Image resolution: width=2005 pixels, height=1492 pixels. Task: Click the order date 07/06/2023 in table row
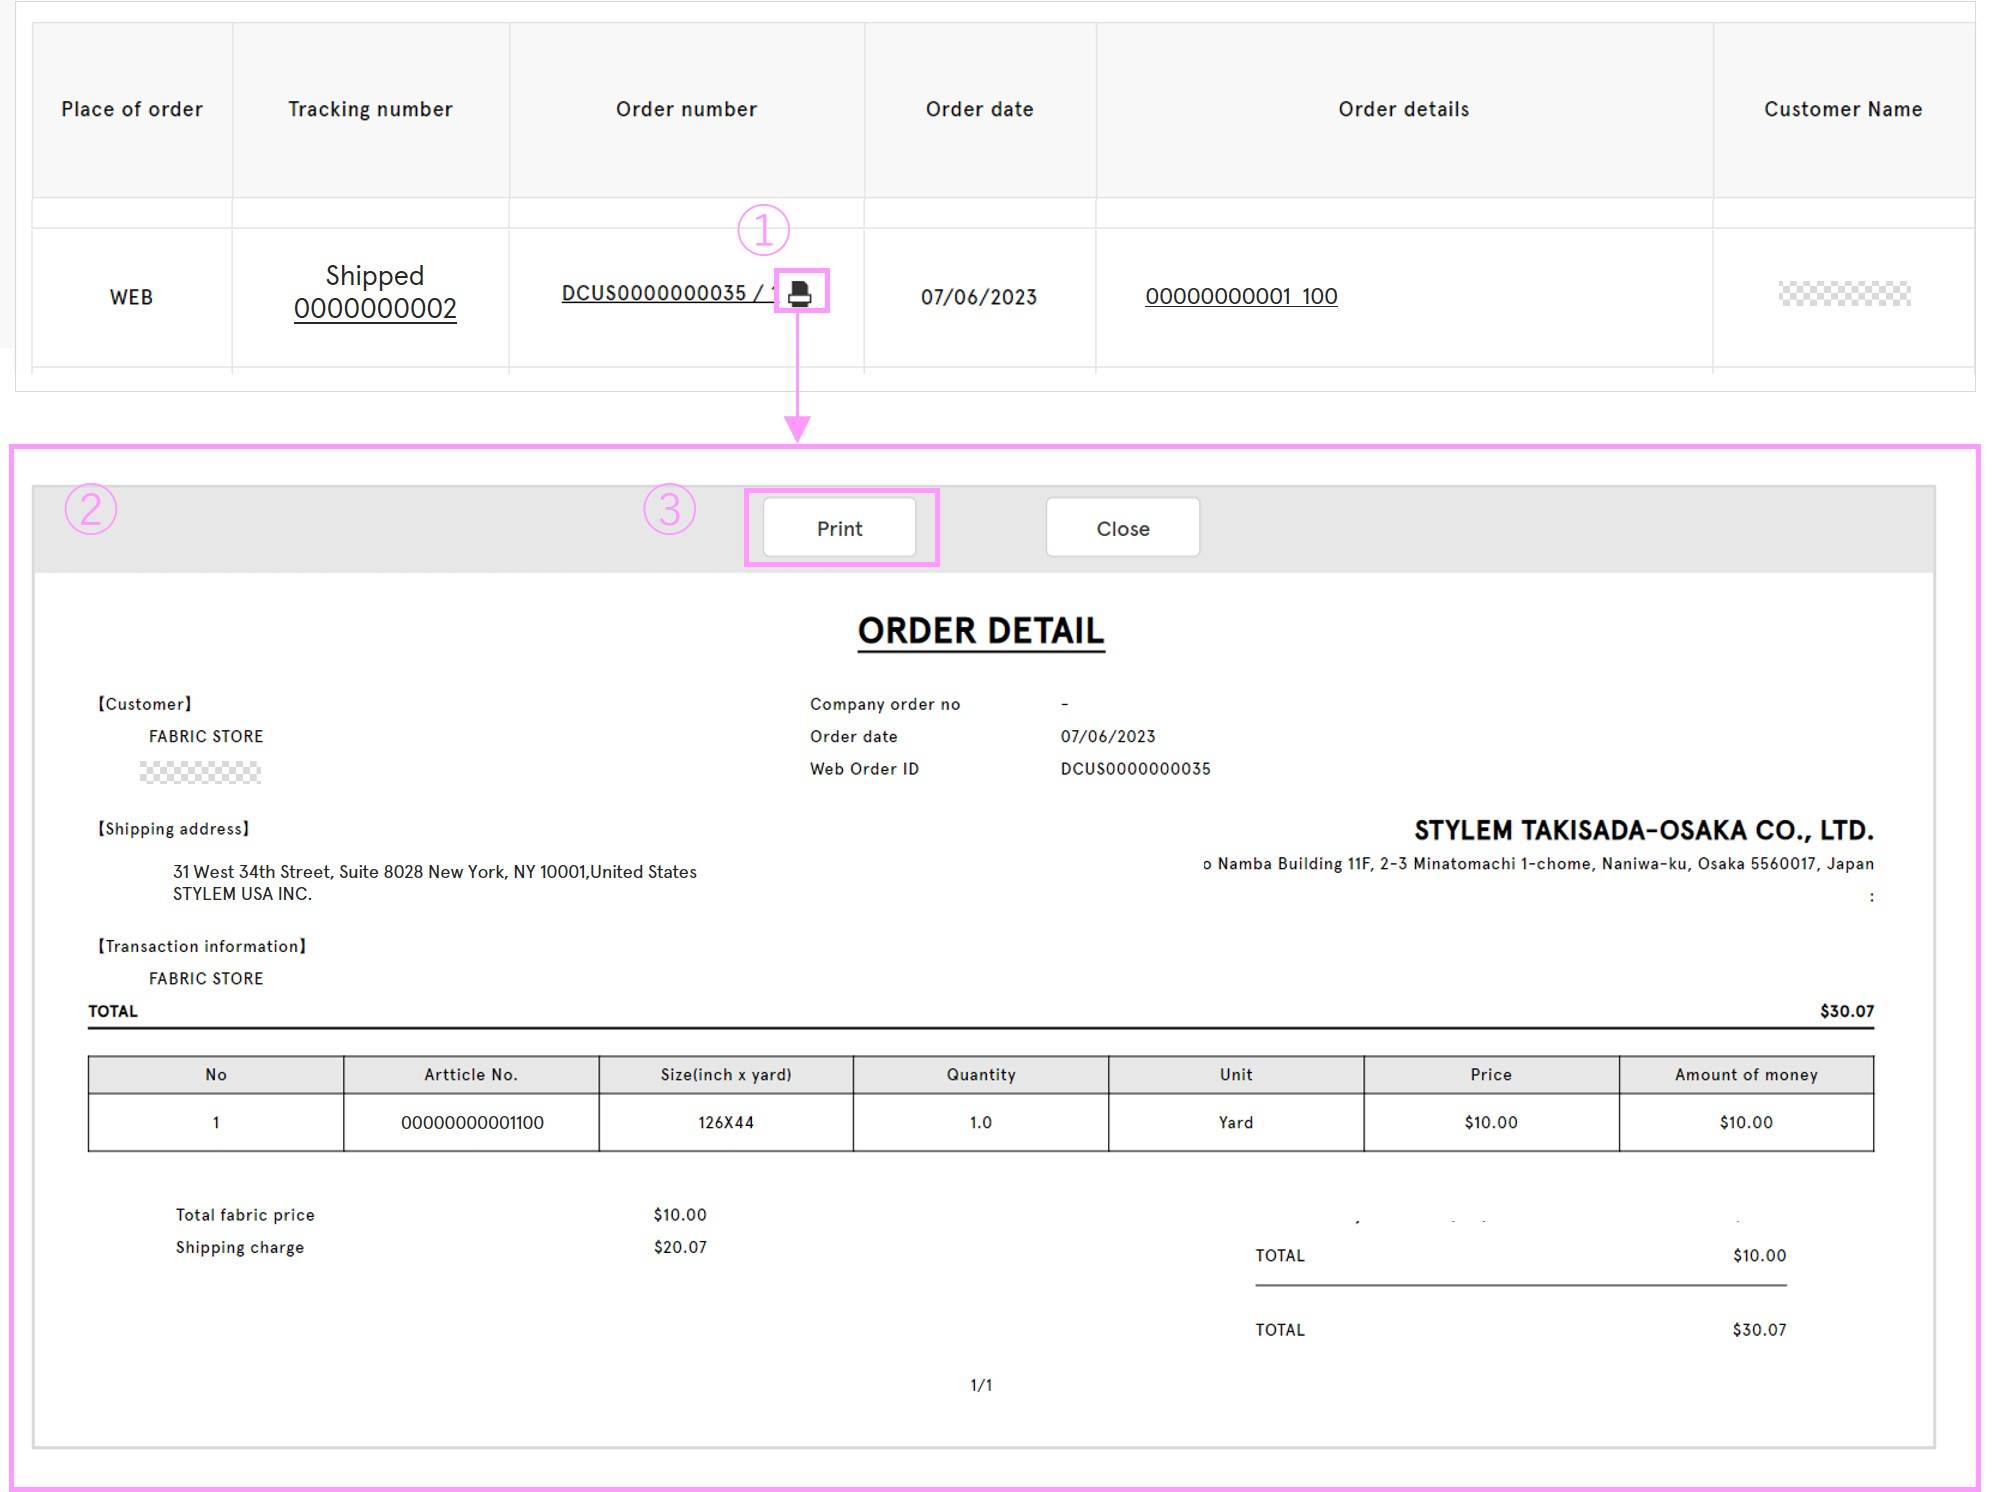click(x=978, y=297)
